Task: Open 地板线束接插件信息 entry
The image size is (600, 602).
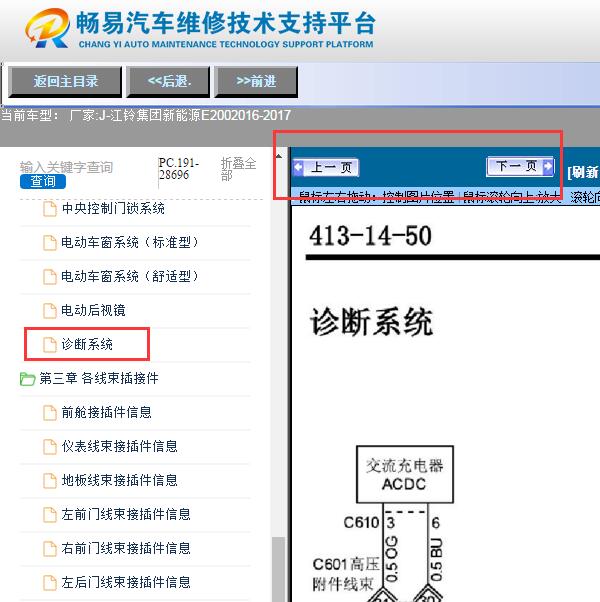Action: click(119, 480)
